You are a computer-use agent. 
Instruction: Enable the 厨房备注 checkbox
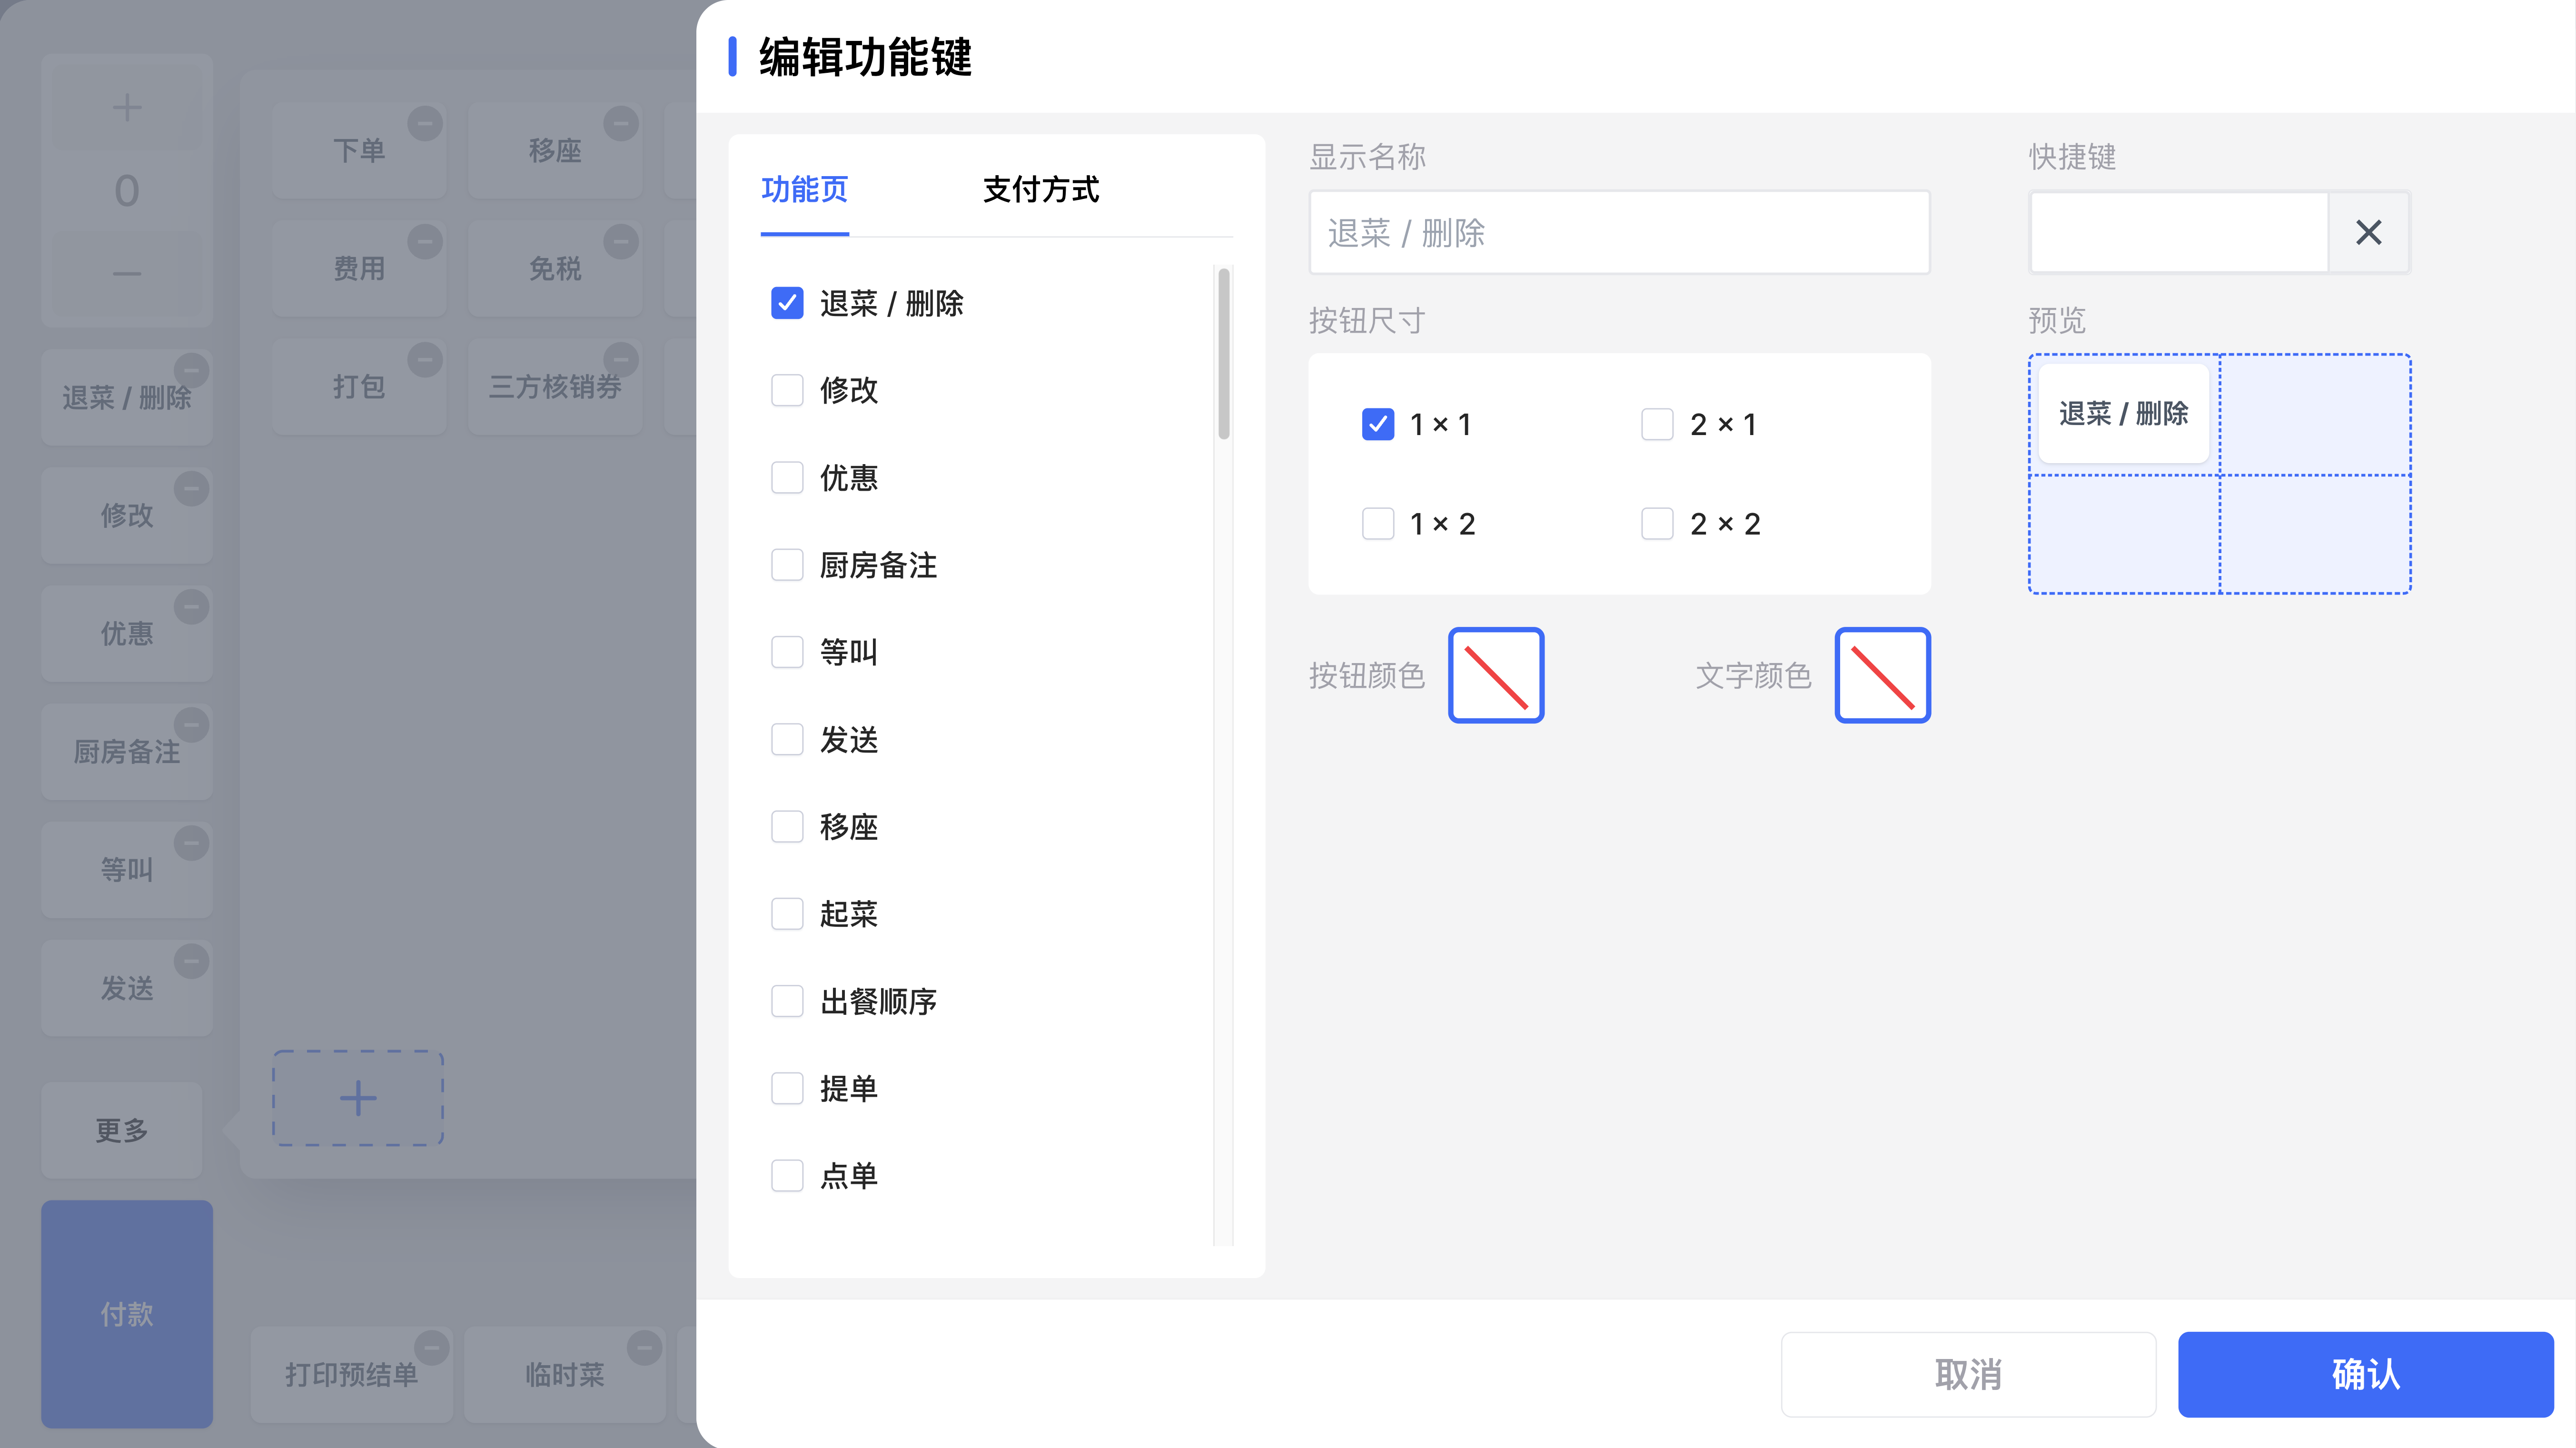pyautogui.click(x=787, y=565)
